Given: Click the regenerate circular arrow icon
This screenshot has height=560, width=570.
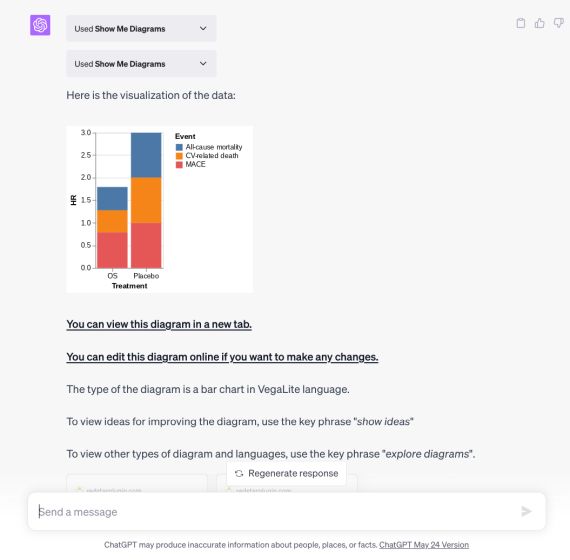Looking at the screenshot, I should tap(239, 473).
